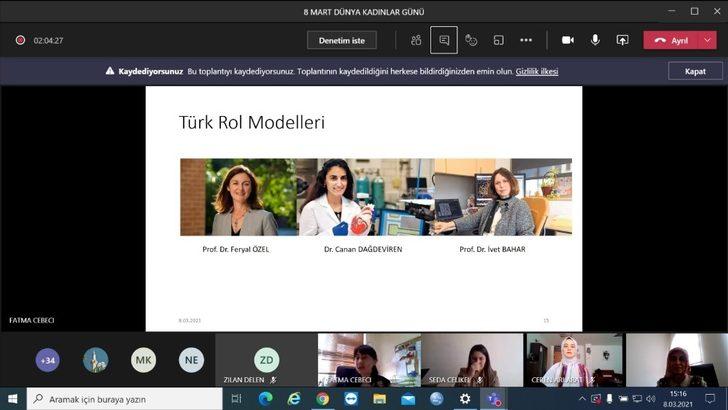Open Microsoft Edge from taskbar

[266, 399]
